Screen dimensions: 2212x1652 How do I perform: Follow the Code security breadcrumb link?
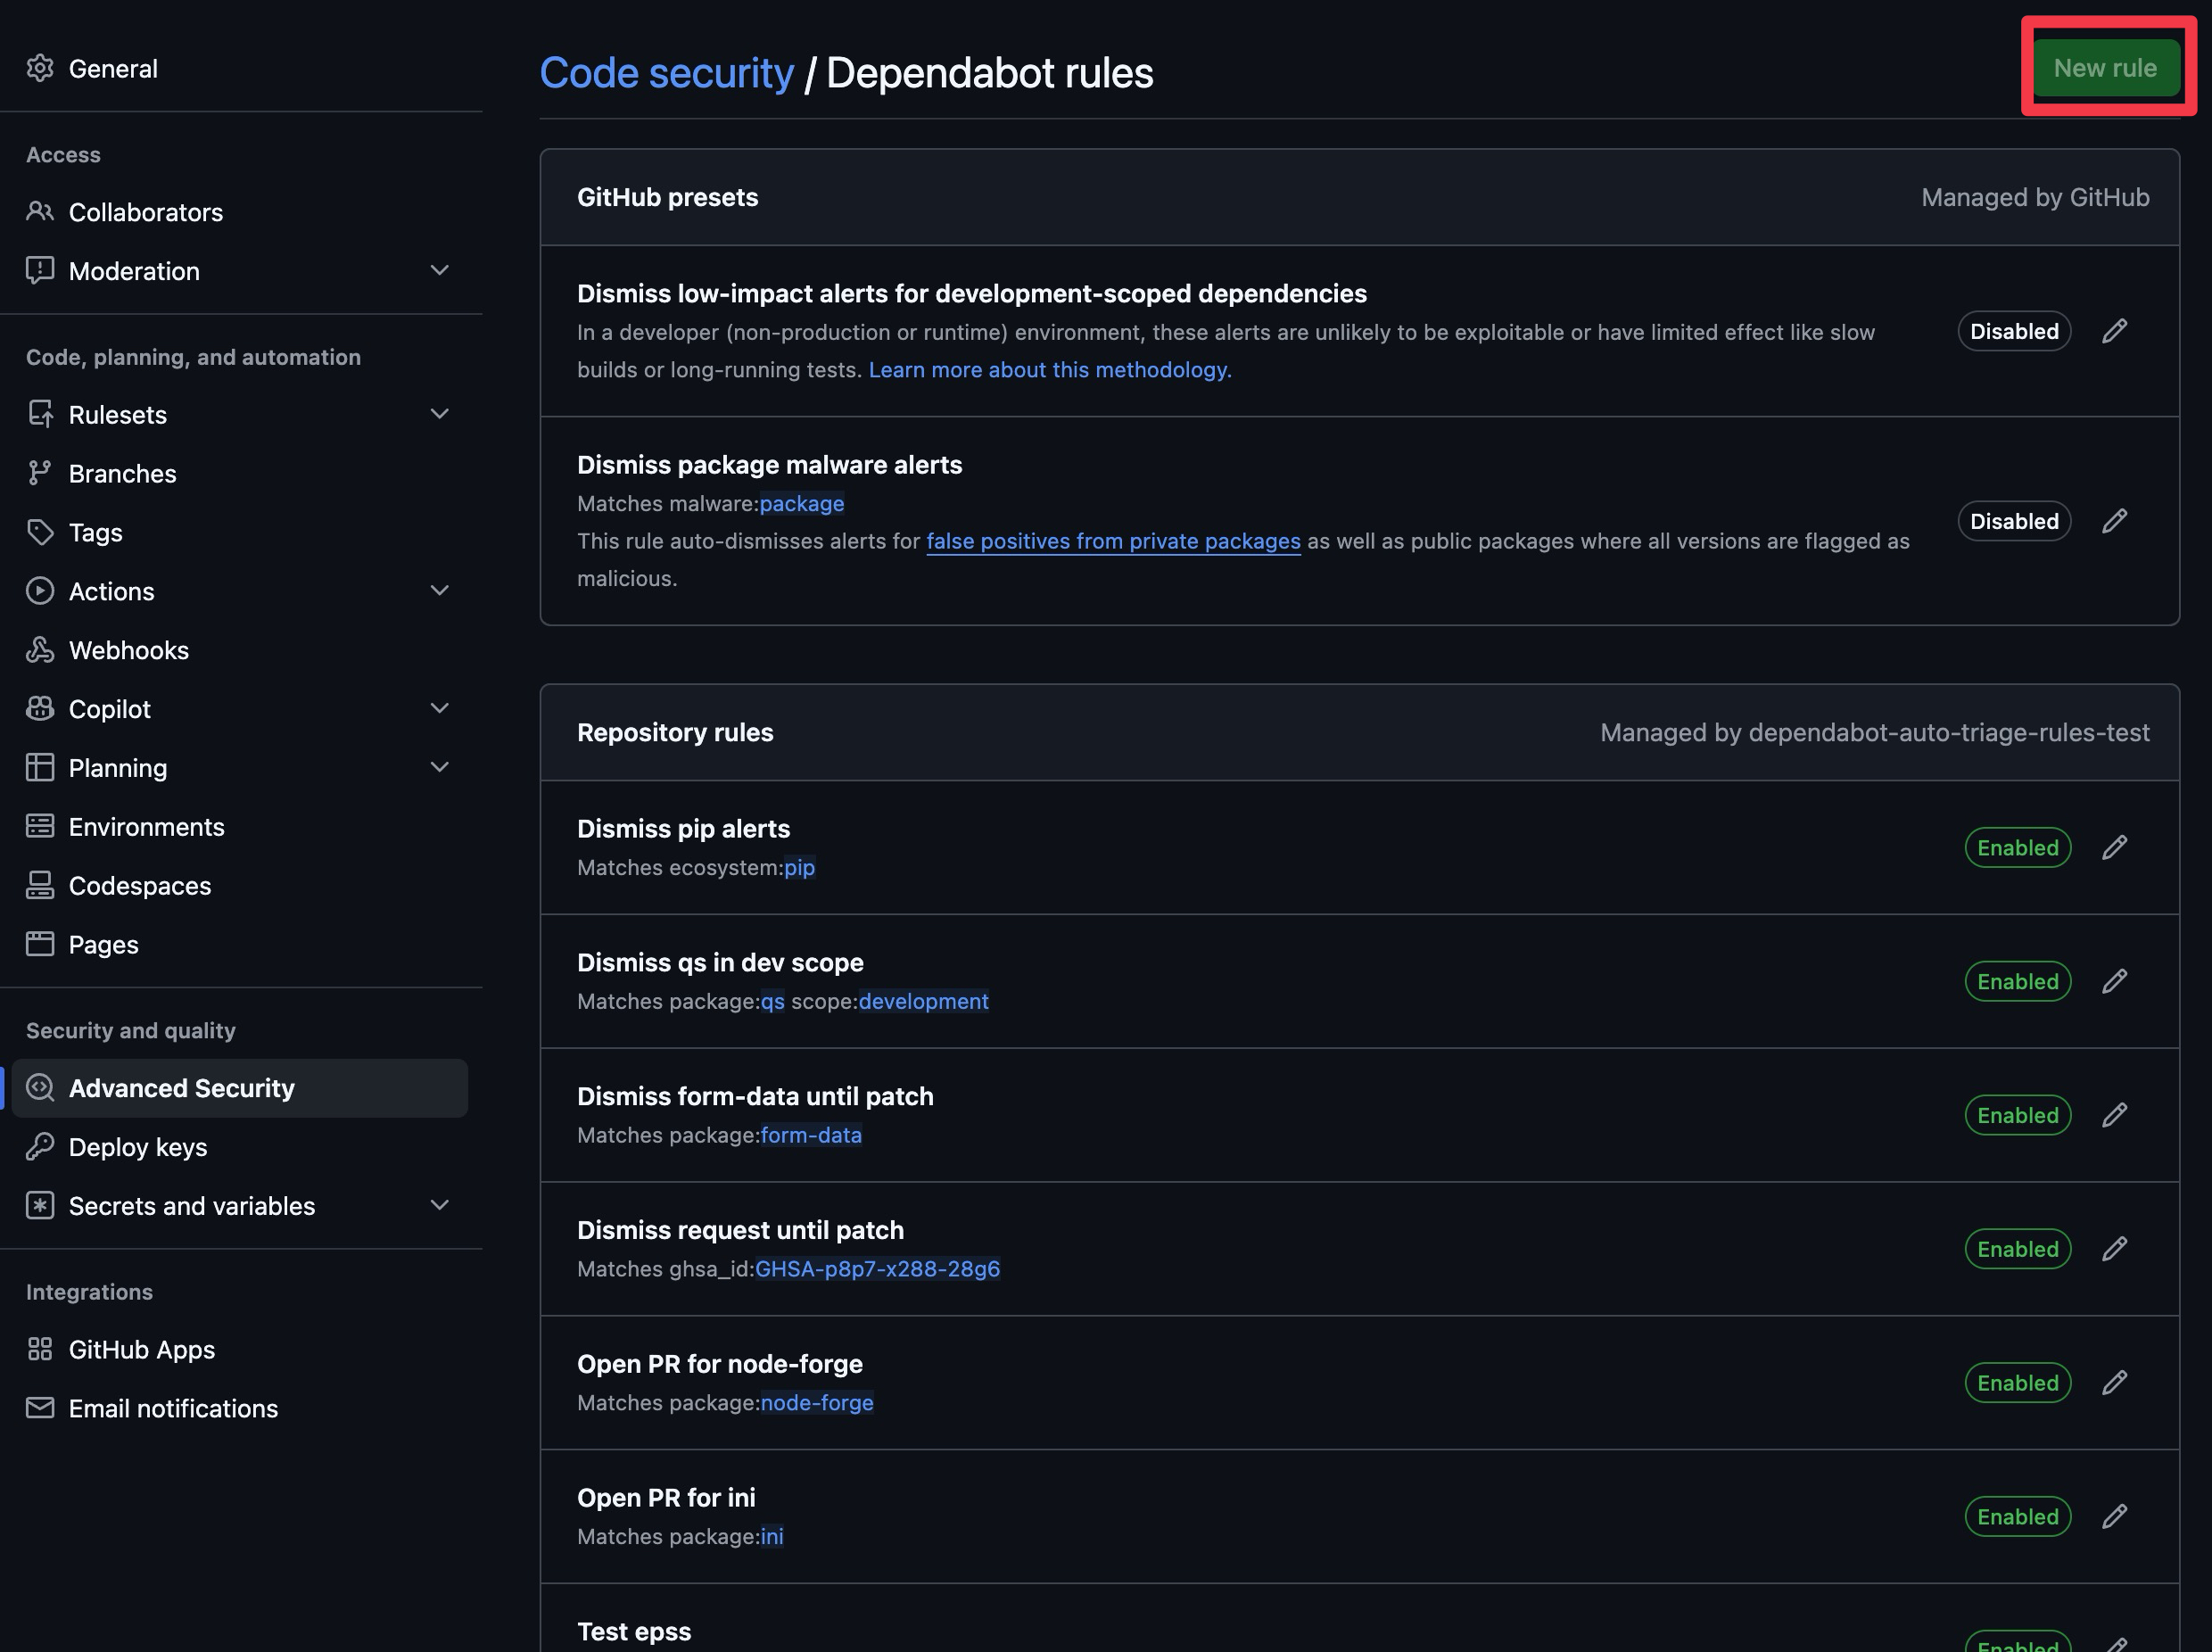667,73
